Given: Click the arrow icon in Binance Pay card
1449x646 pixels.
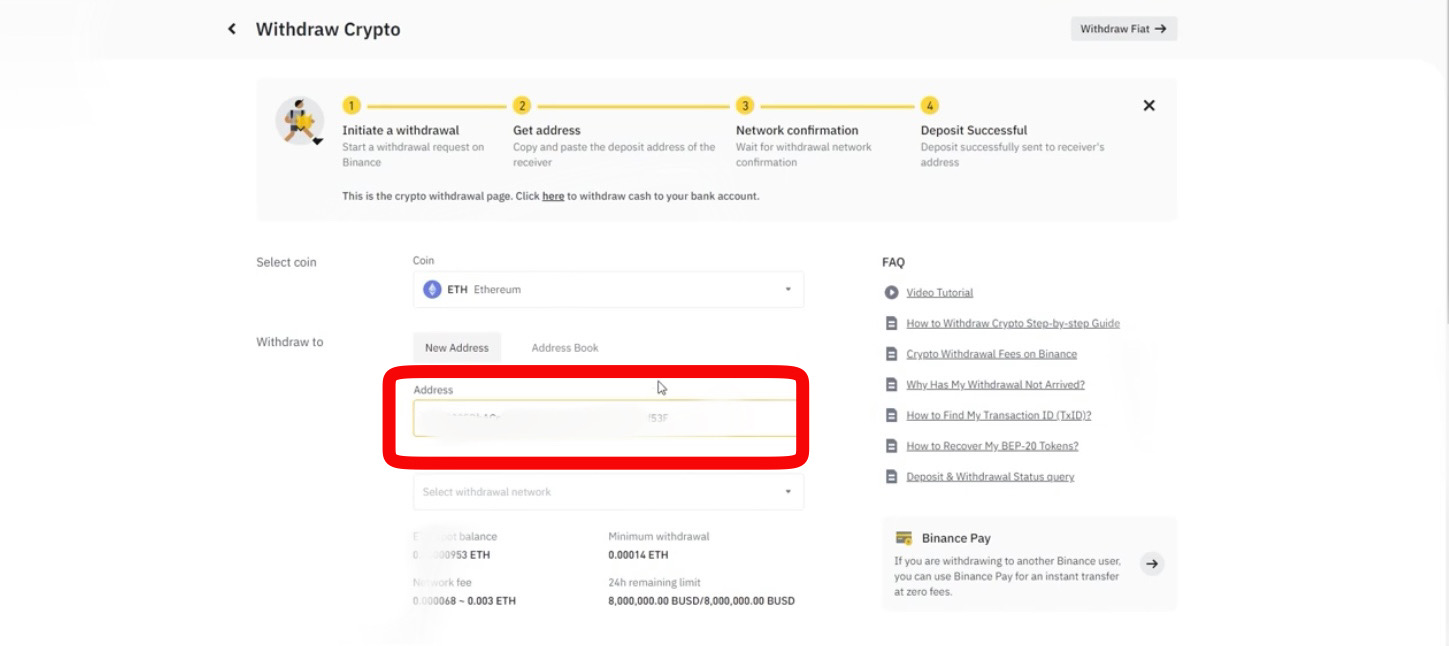Looking at the screenshot, I should point(1152,563).
